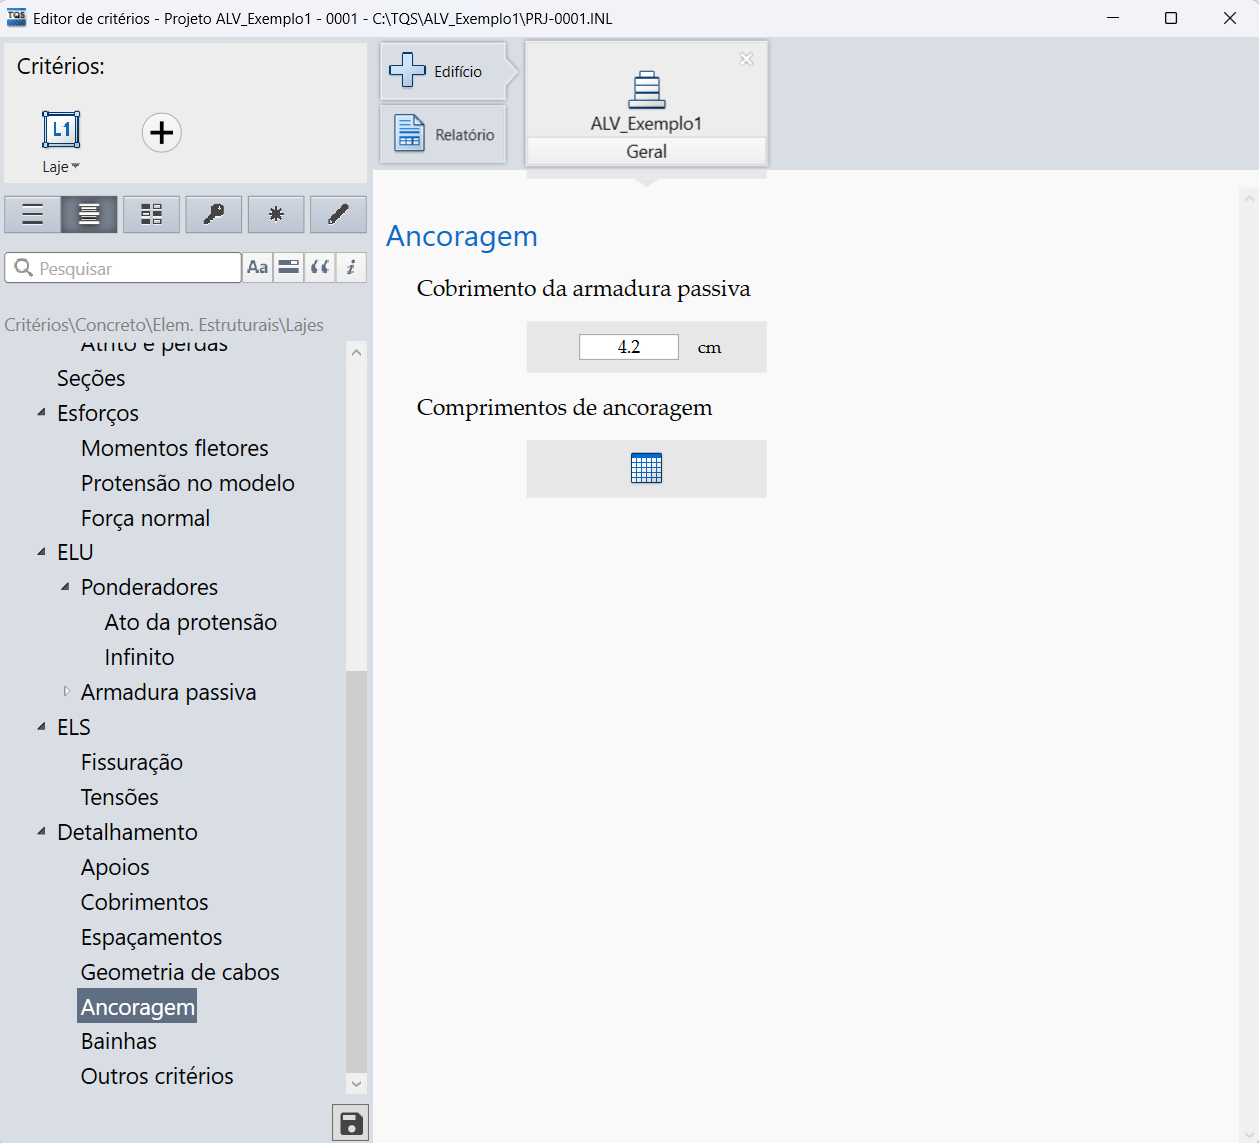The image size is (1259, 1143).
Task: Click the Ancoragem section heading
Action: 462,236
